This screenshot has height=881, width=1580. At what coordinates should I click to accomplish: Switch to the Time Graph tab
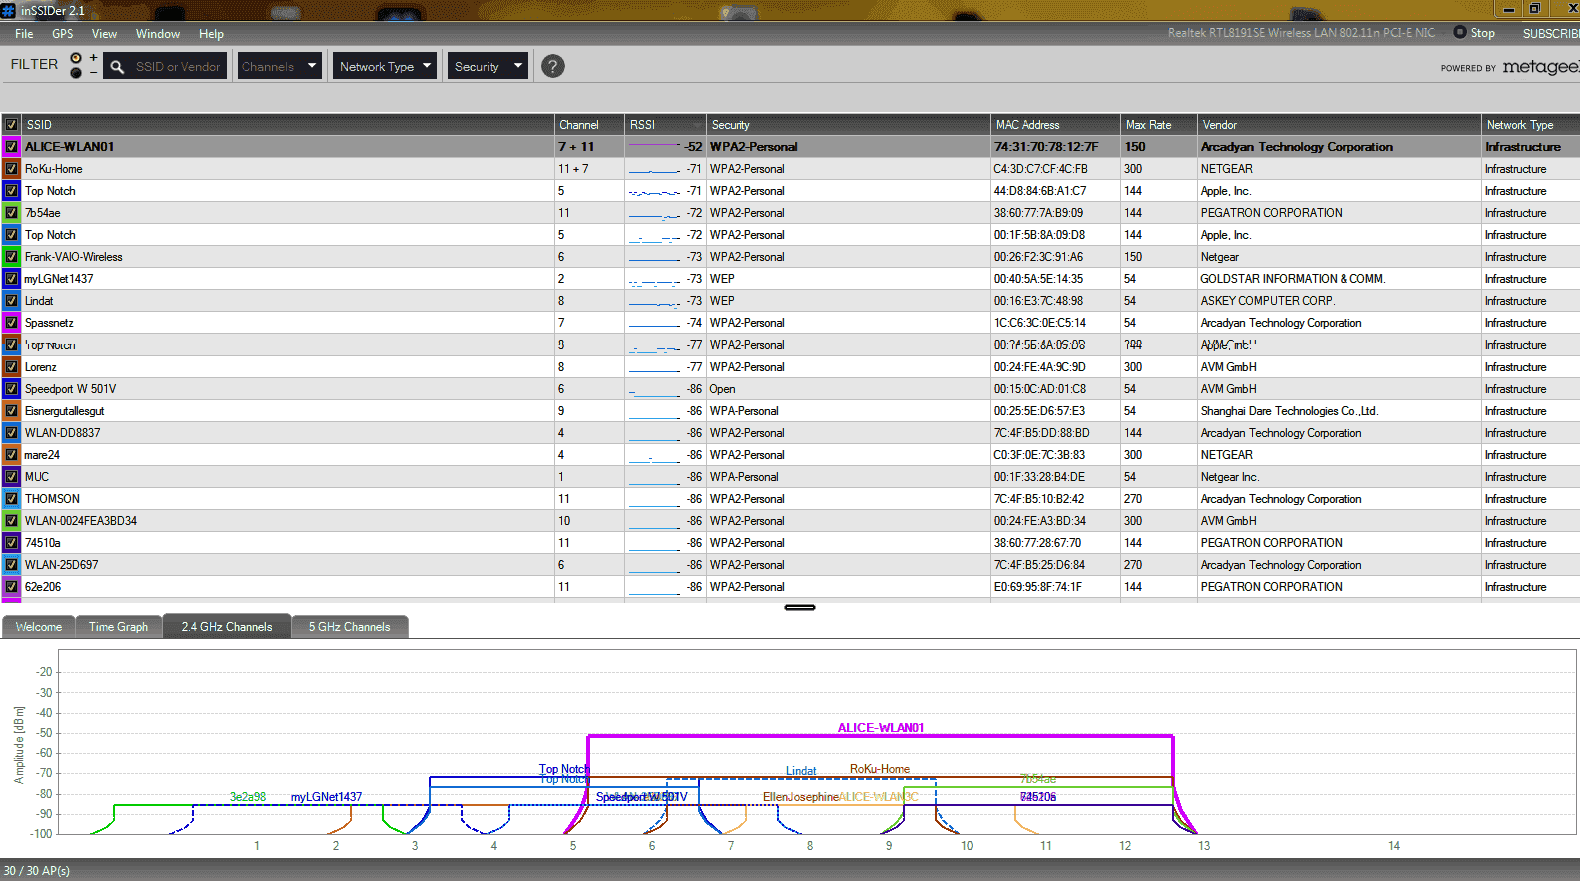click(x=118, y=627)
